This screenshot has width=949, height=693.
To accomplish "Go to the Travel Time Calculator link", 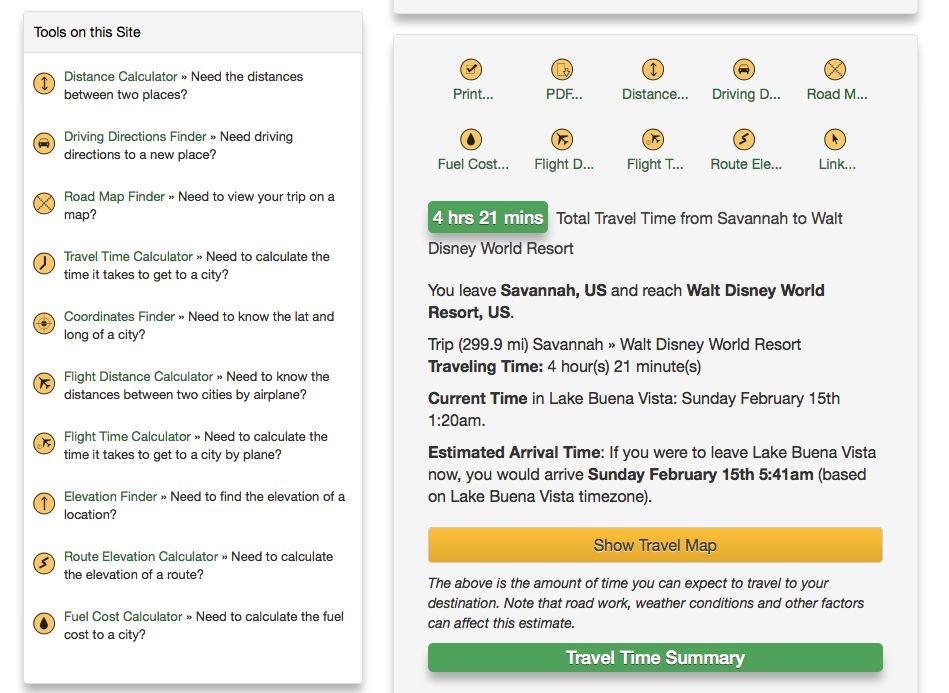I will (x=128, y=257).
